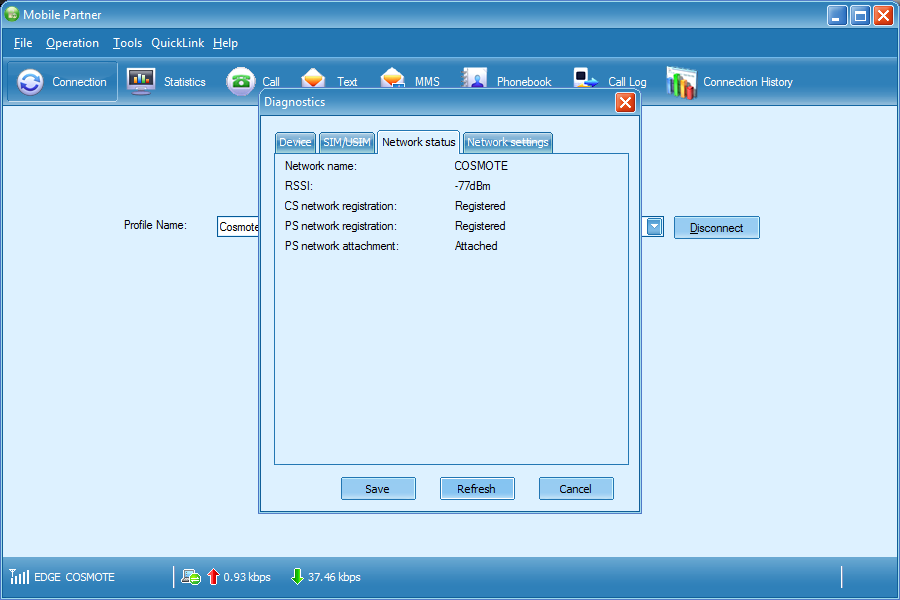The height and width of the screenshot is (600, 900).
Task: Open the Call telephone icon
Action: pos(240,82)
